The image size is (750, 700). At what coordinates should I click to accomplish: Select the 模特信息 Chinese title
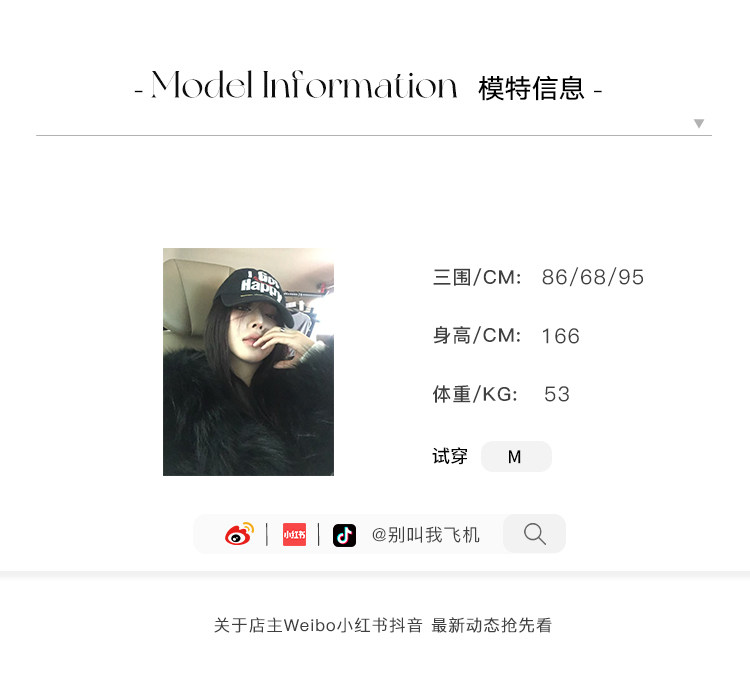(531, 89)
